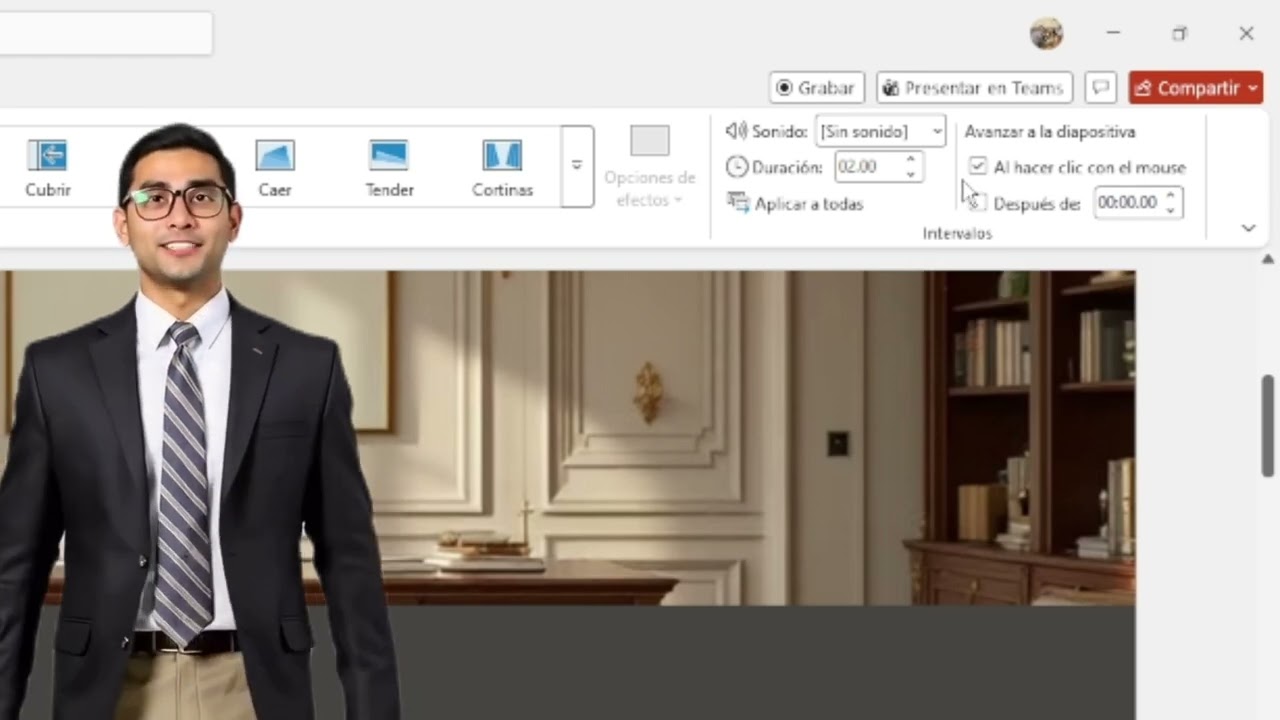
Task: Select the Tender transition
Action: tap(389, 167)
